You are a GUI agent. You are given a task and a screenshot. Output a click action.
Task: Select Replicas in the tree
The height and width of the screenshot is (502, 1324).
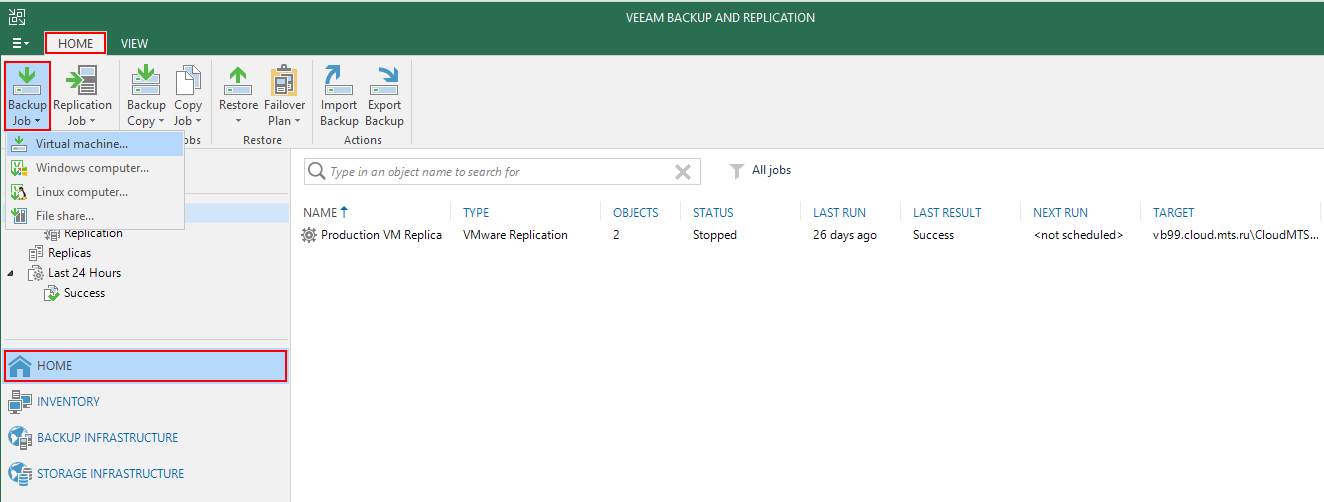[x=69, y=253]
